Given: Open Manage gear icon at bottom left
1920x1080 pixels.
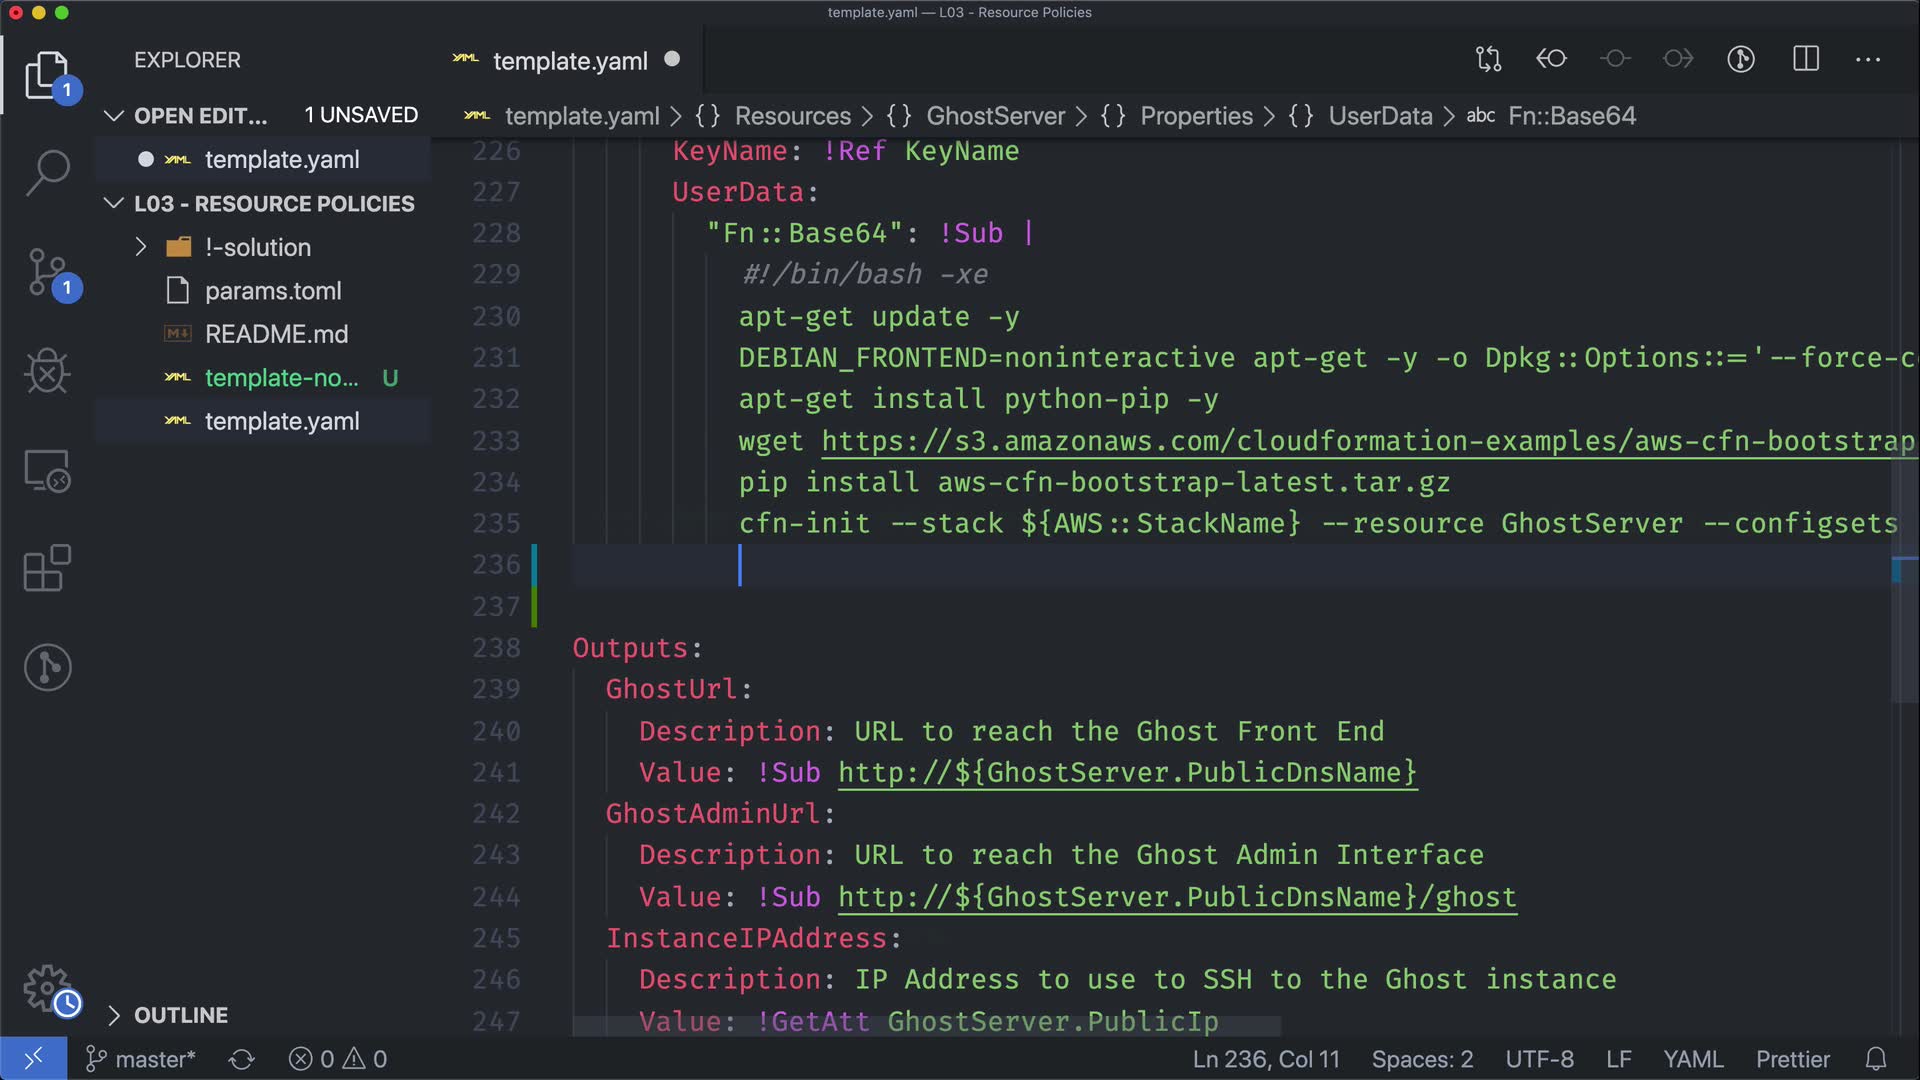Looking at the screenshot, I should point(47,988).
